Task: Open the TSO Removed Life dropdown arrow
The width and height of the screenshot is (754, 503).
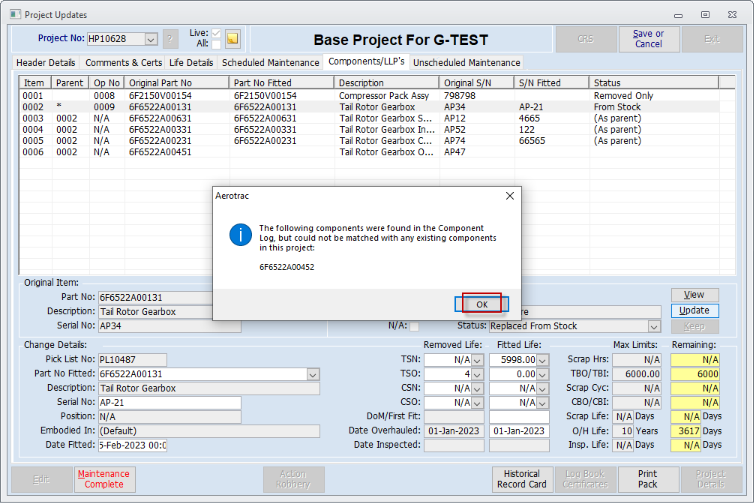Action: click(x=478, y=374)
